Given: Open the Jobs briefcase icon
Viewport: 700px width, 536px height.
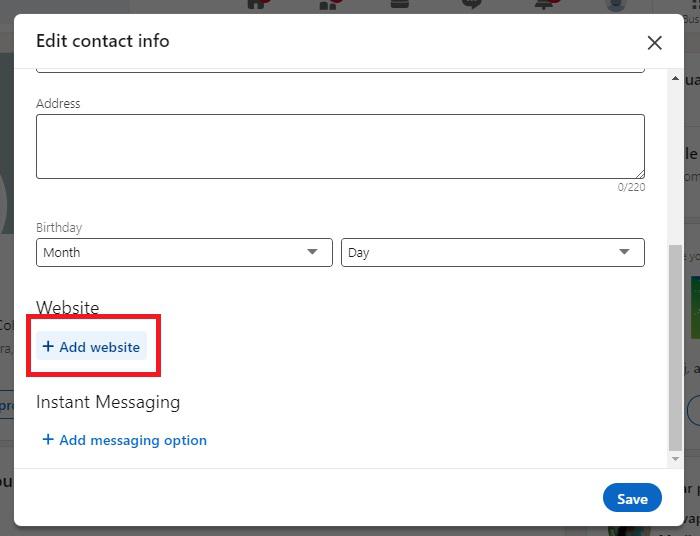Looking at the screenshot, I should [x=400, y=4].
